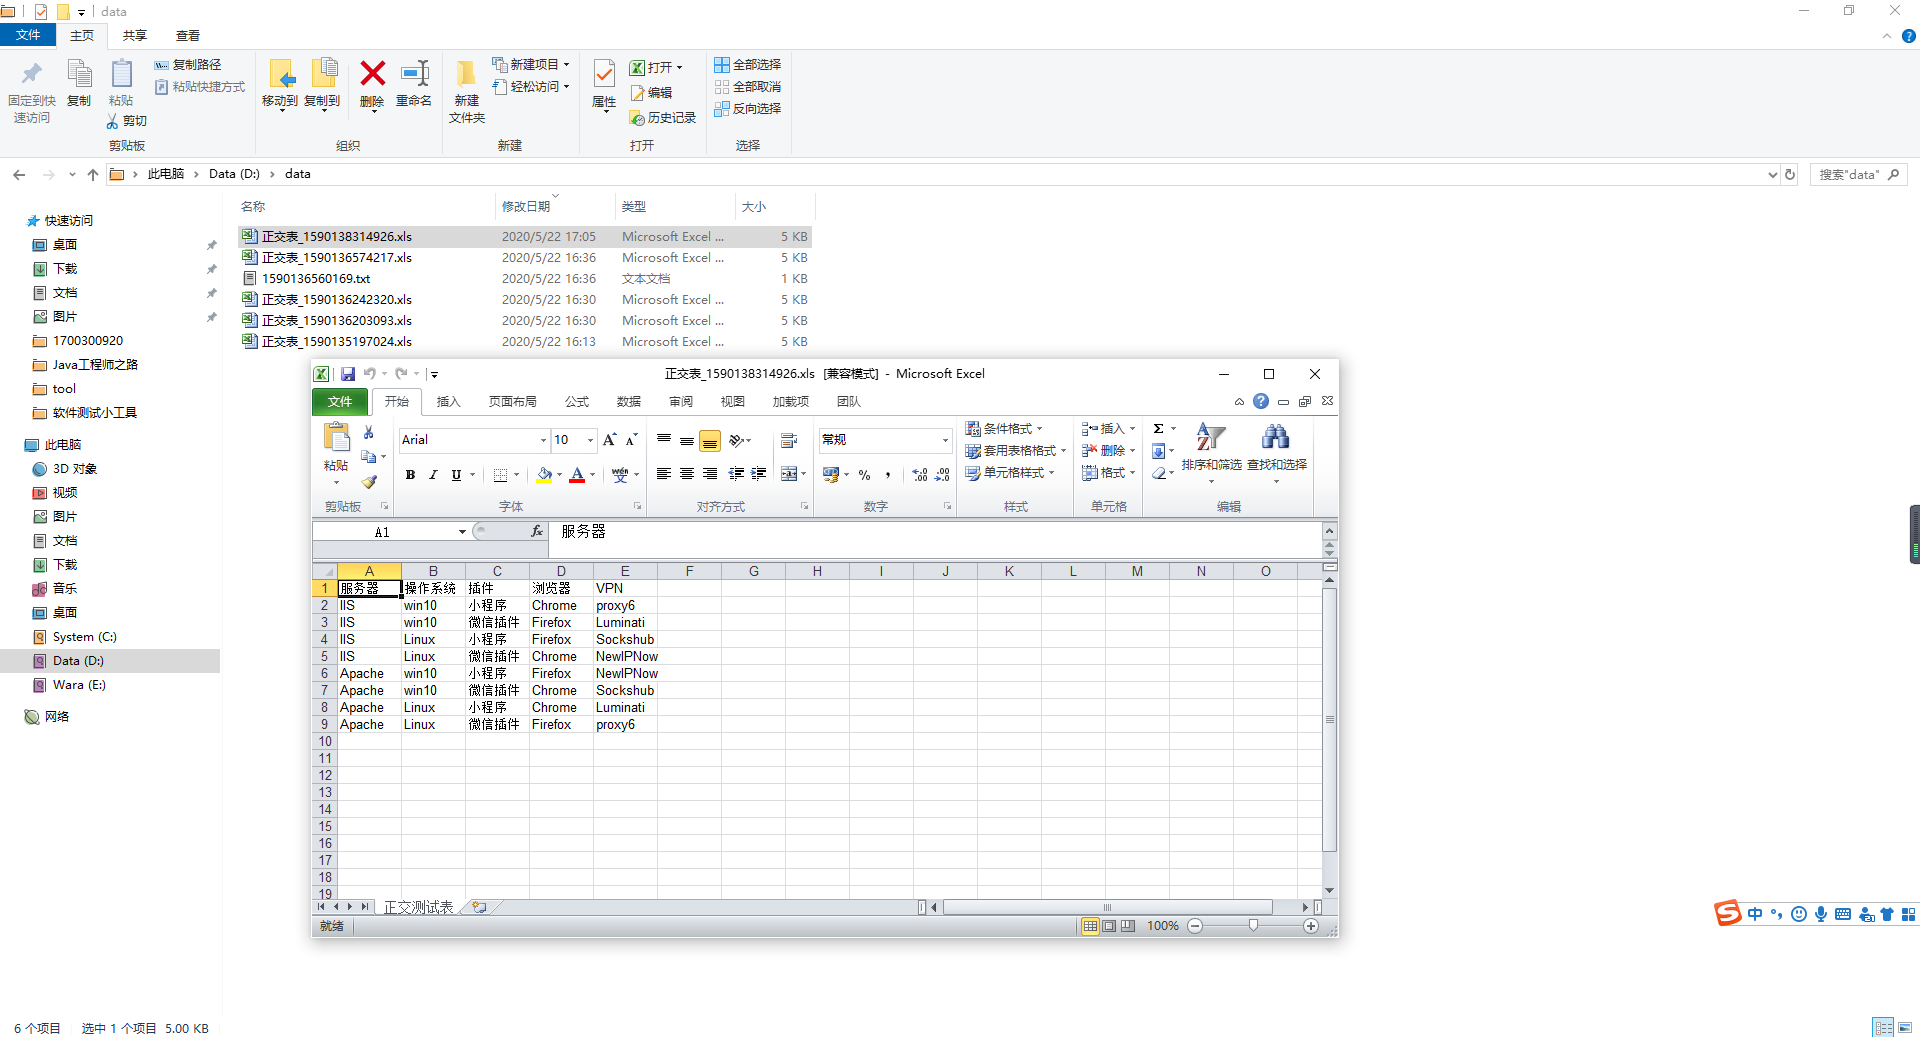Select the 正交测试表 sheet tab
Viewport: 1920px width, 1037px height.
click(x=419, y=907)
